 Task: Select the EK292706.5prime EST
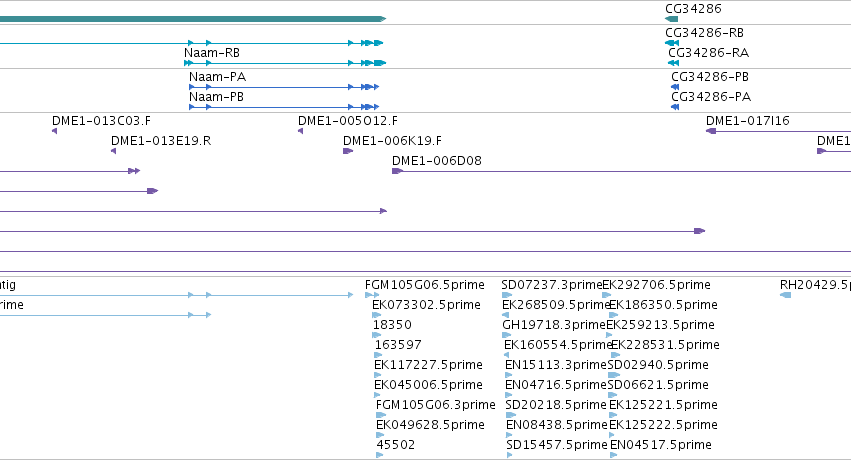[656, 285]
